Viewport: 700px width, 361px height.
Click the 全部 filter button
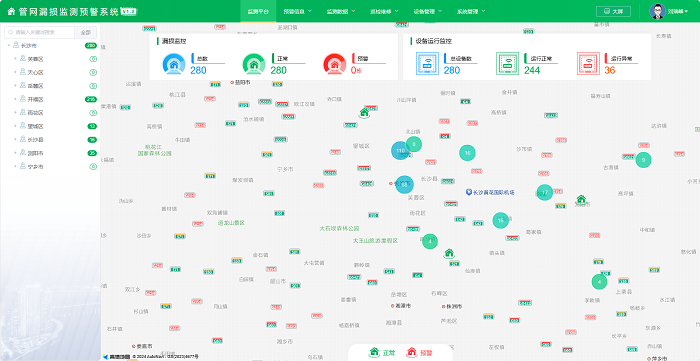(x=85, y=33)
